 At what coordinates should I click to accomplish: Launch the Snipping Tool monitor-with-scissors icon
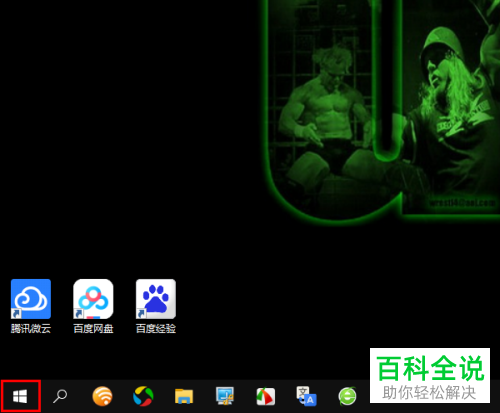tap(225, 396)
